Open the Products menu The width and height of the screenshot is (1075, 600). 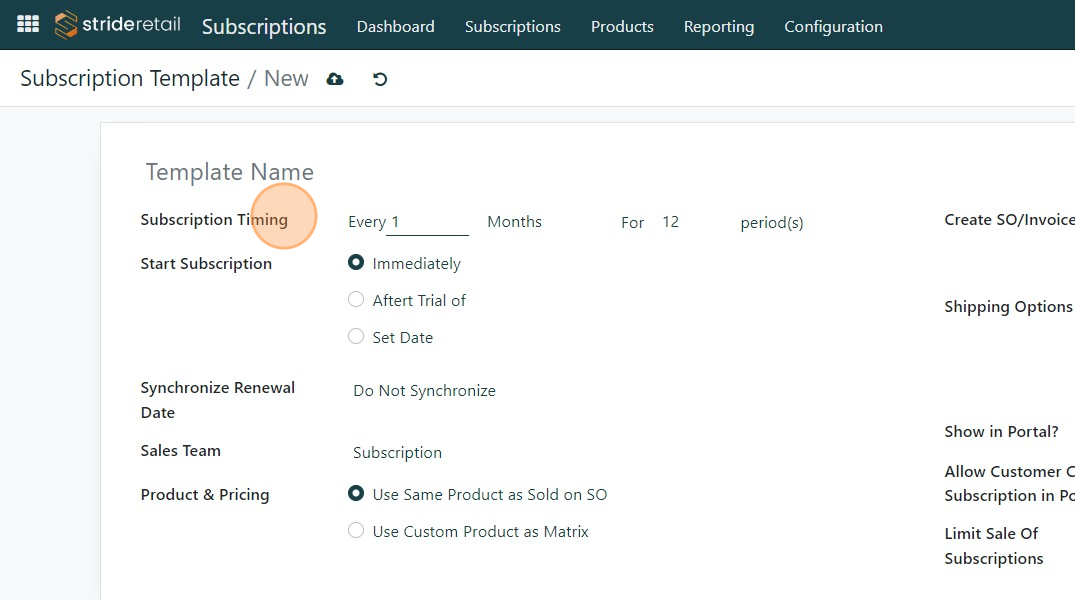[622, 27]
